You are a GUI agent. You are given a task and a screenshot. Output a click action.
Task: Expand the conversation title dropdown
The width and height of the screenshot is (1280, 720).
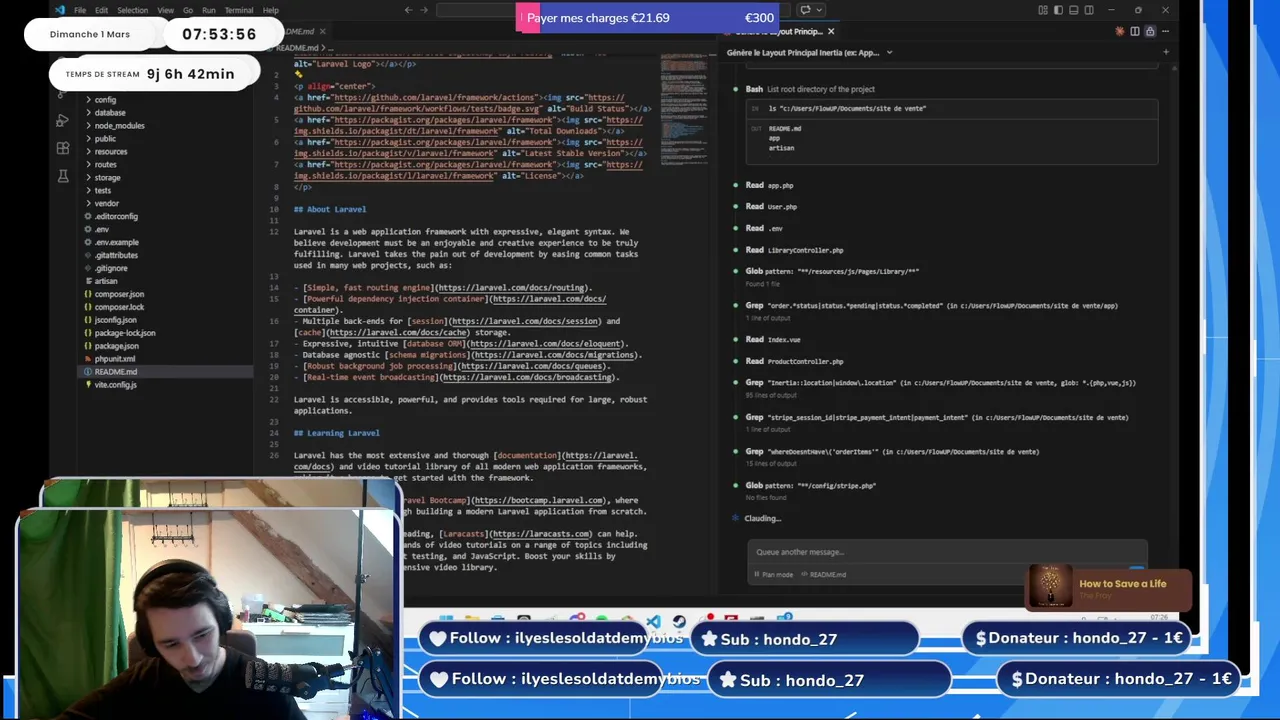[x=889, y=52]
